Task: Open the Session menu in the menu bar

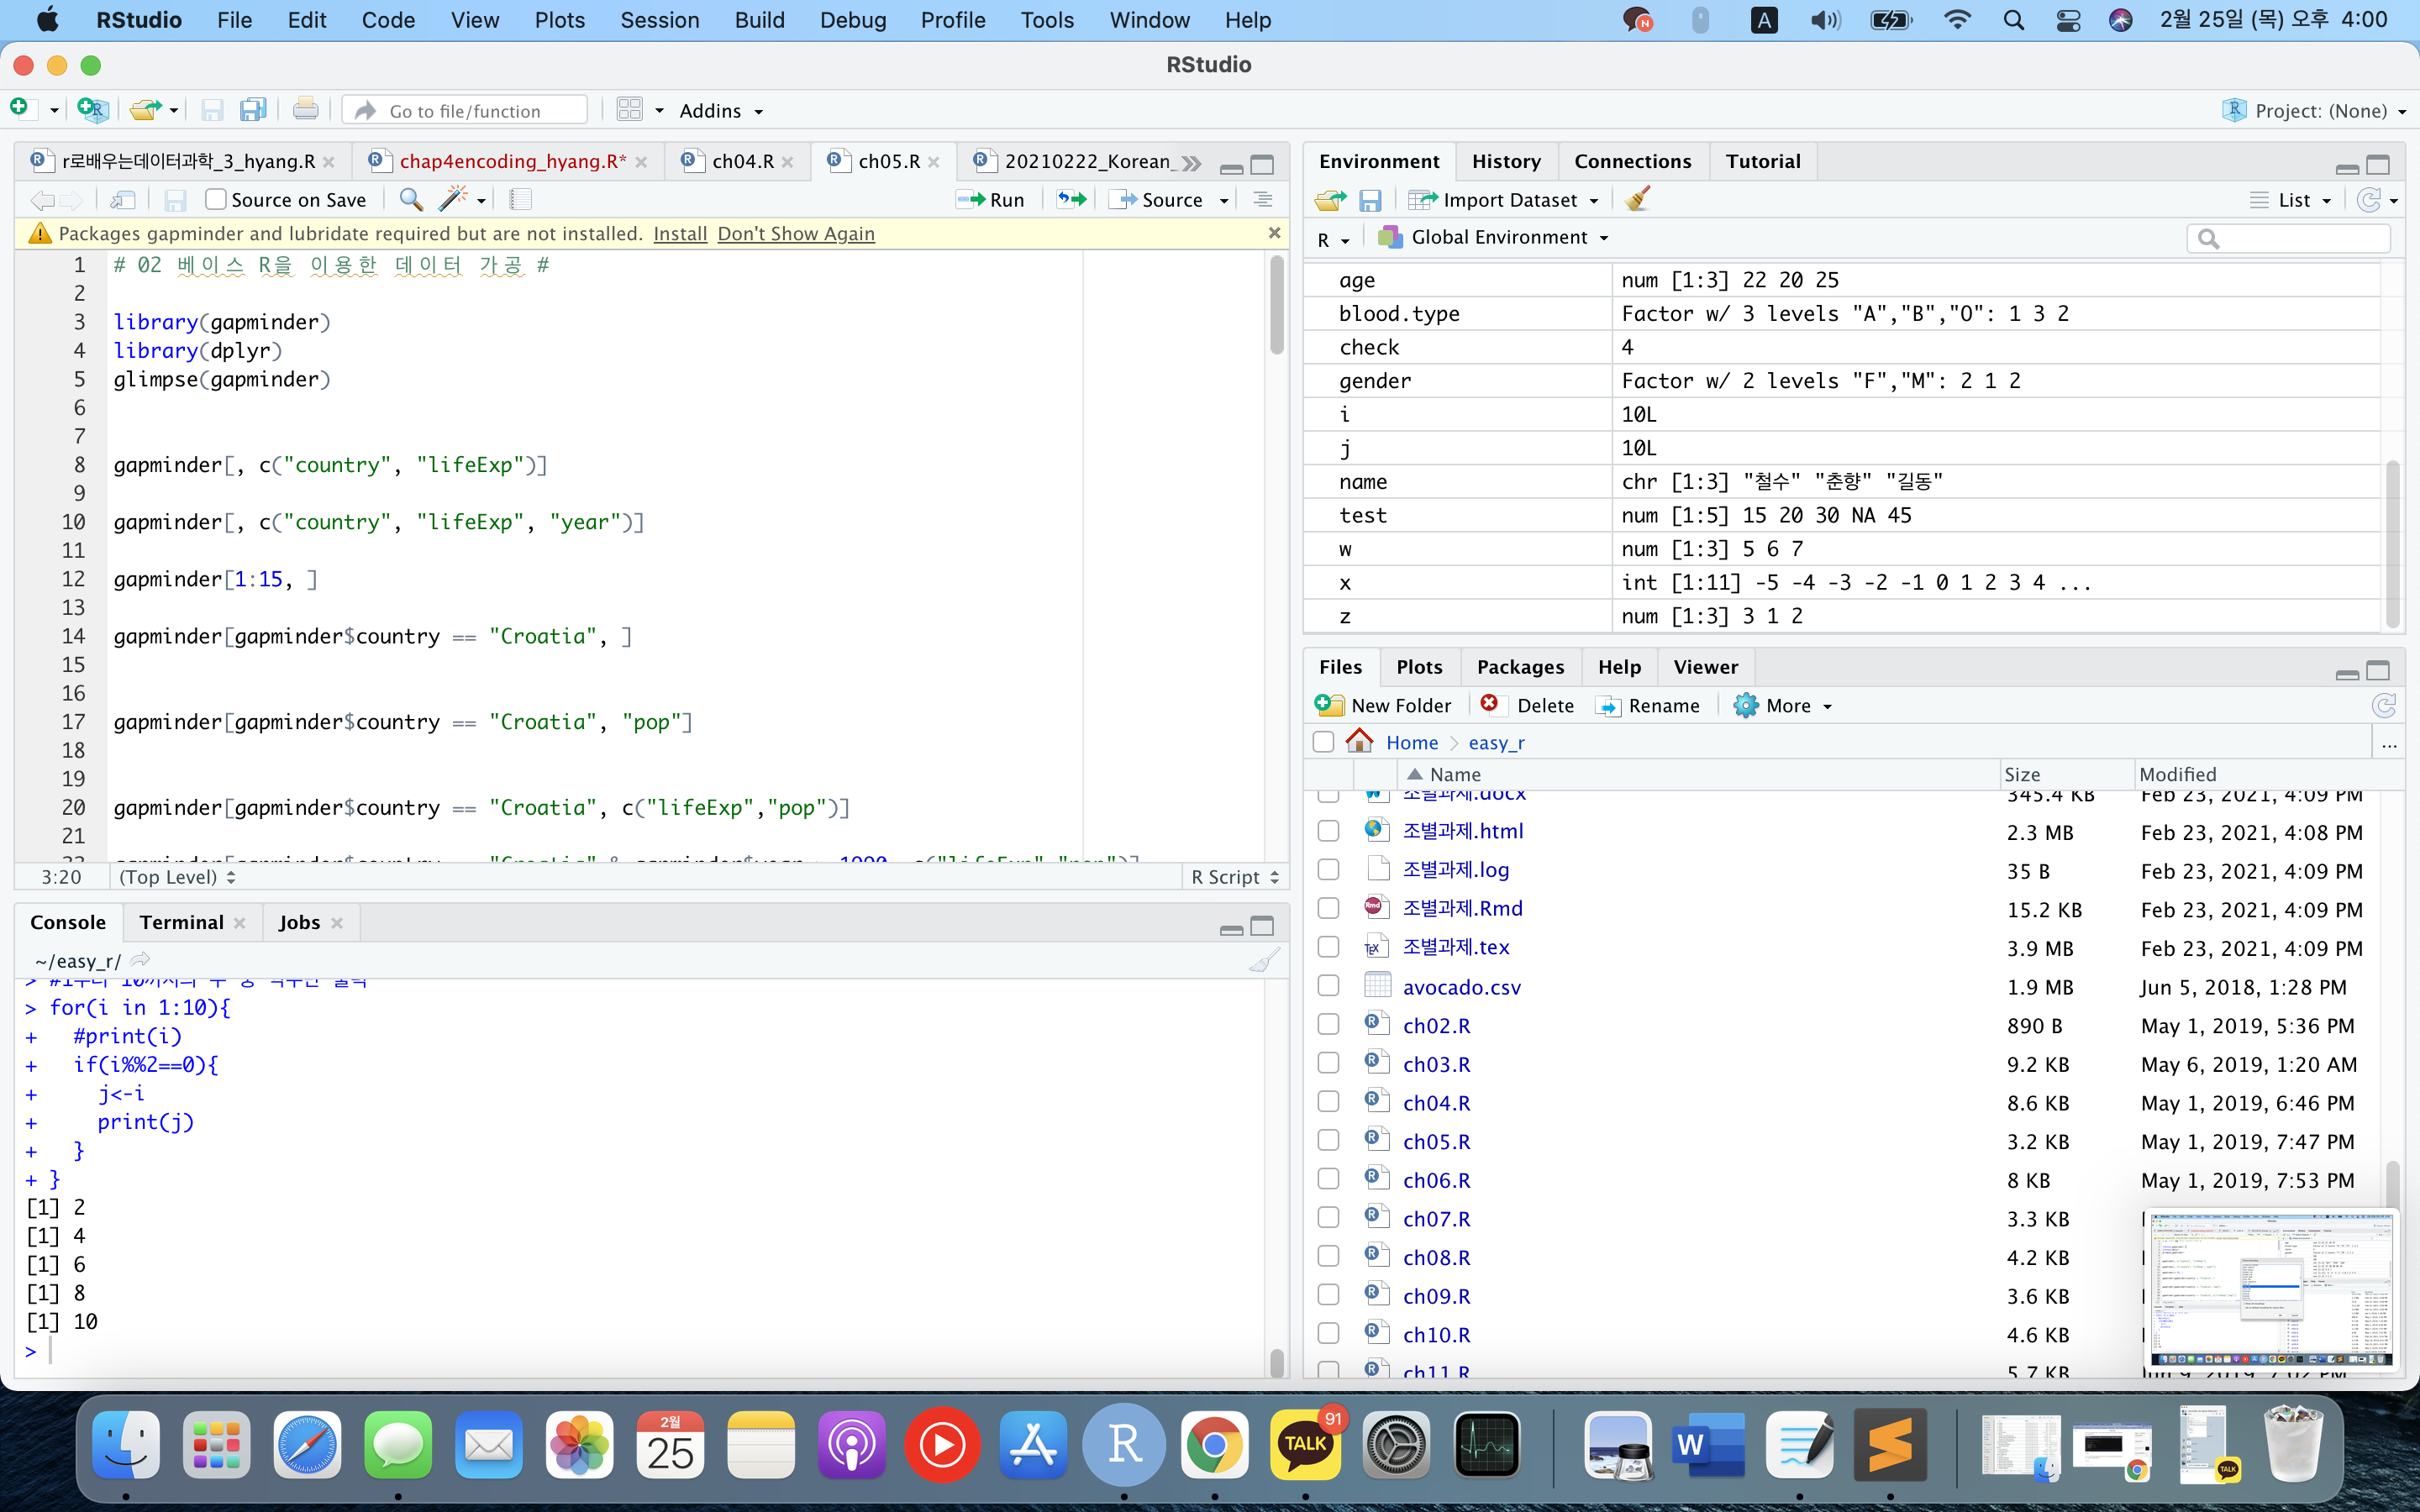Action: 658,20
